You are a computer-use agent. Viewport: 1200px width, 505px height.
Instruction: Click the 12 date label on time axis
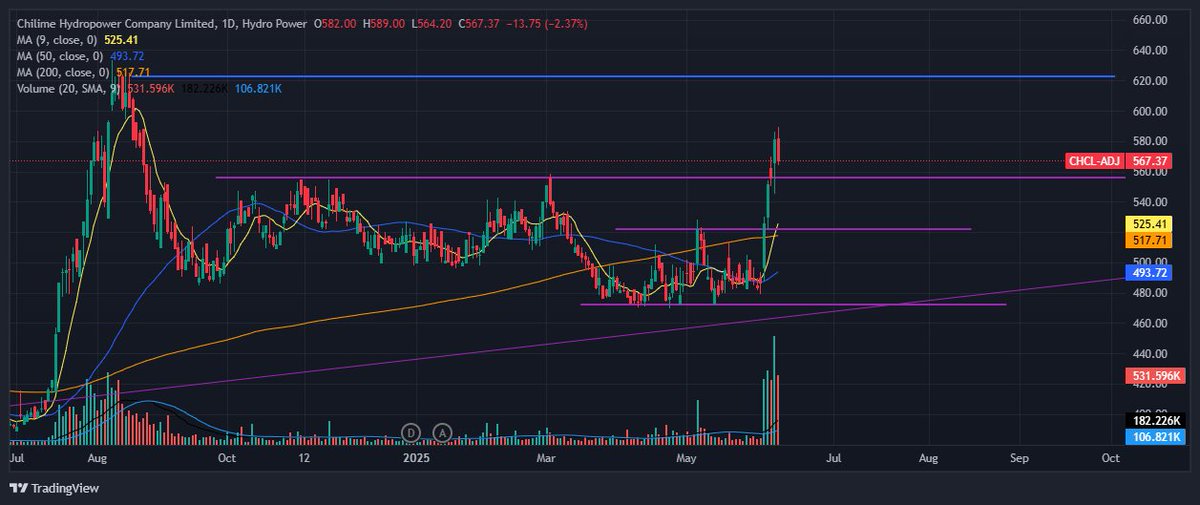[305, 457]
